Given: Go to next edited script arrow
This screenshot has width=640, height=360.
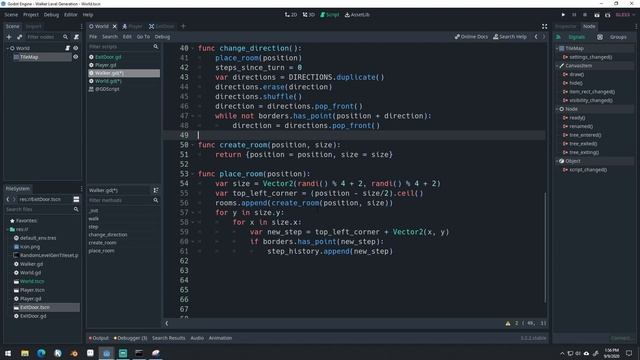Looking at the screenshot, I should (x=544, y=37).
